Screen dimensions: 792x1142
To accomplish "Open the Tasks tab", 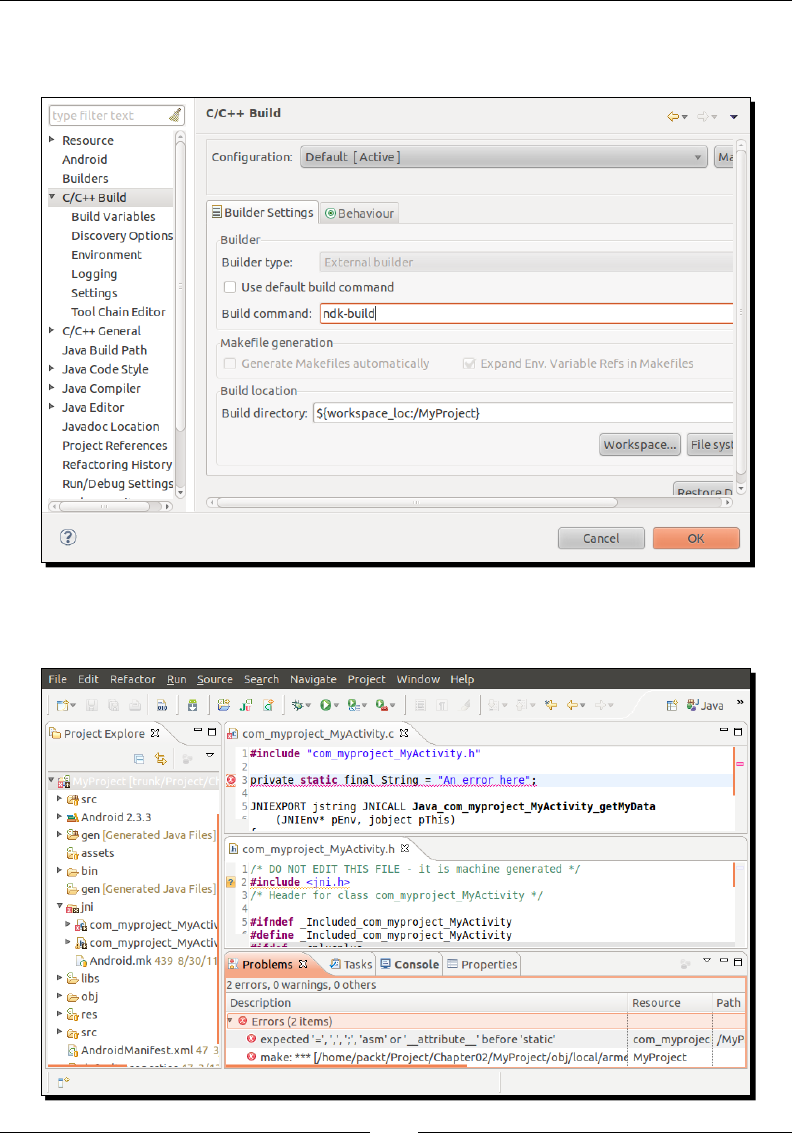I will pos(350,964).
